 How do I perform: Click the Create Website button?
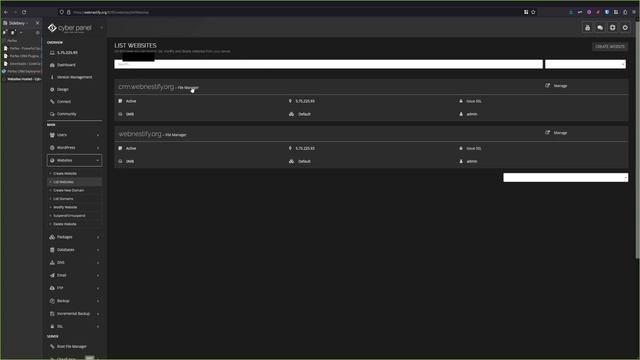coord(610,47)
